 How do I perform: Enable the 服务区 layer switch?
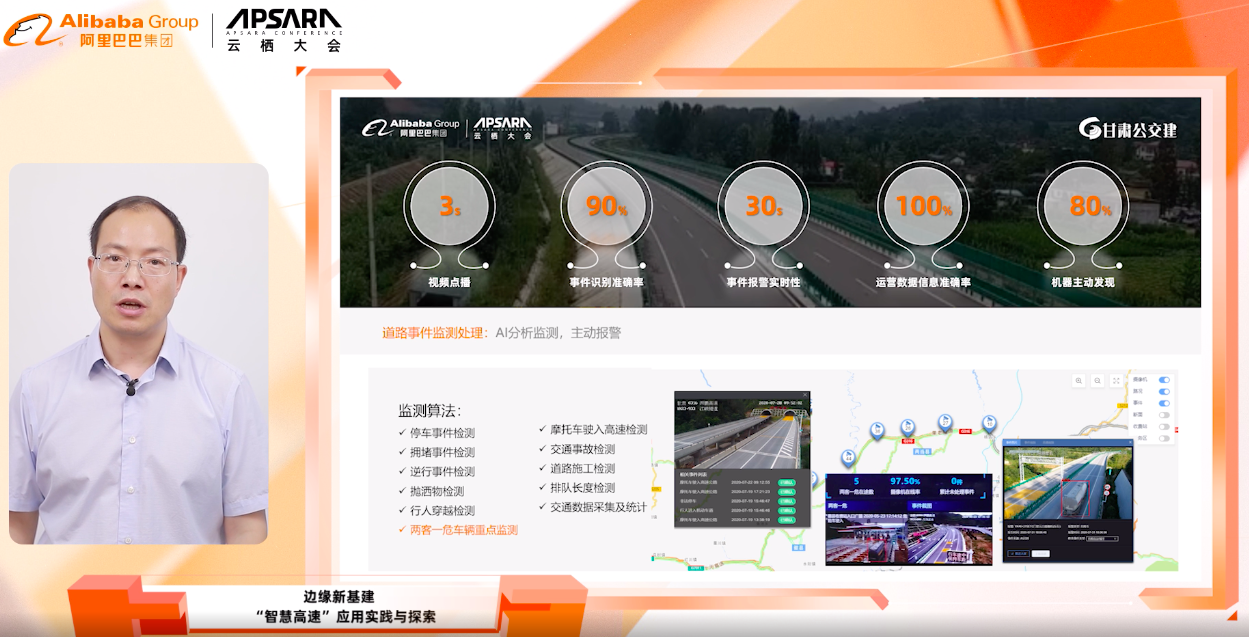(x=1164, y=438)
